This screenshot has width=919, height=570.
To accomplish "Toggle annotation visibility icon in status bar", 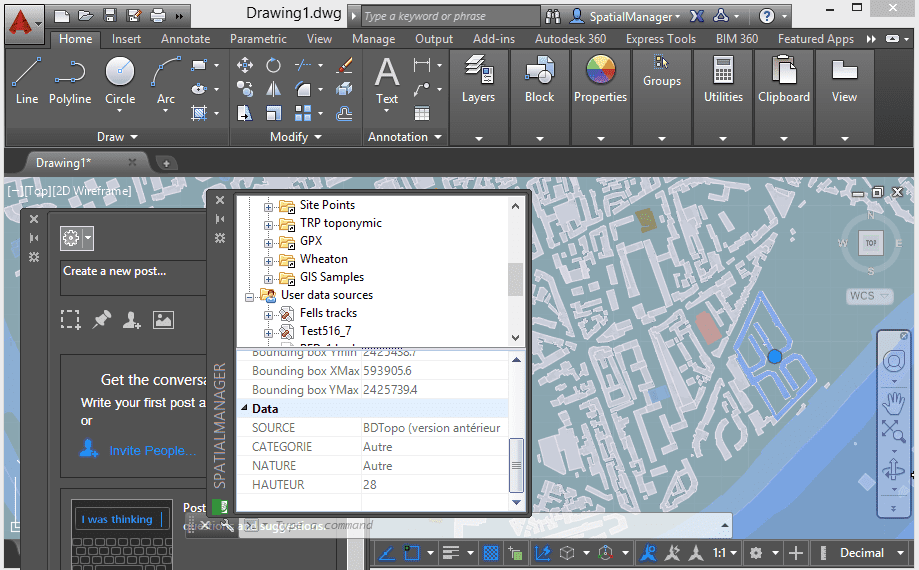I will [x=648, y=553].
